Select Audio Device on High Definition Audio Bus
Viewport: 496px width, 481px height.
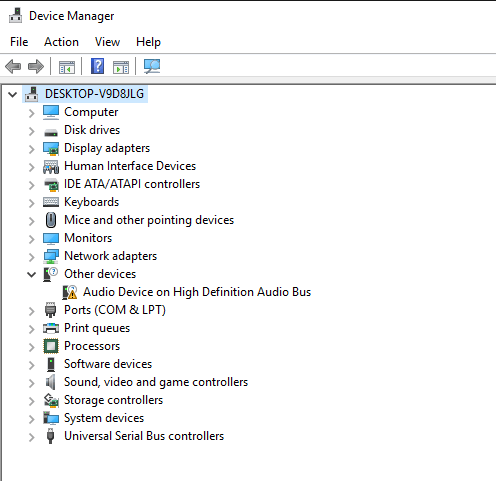197,292
